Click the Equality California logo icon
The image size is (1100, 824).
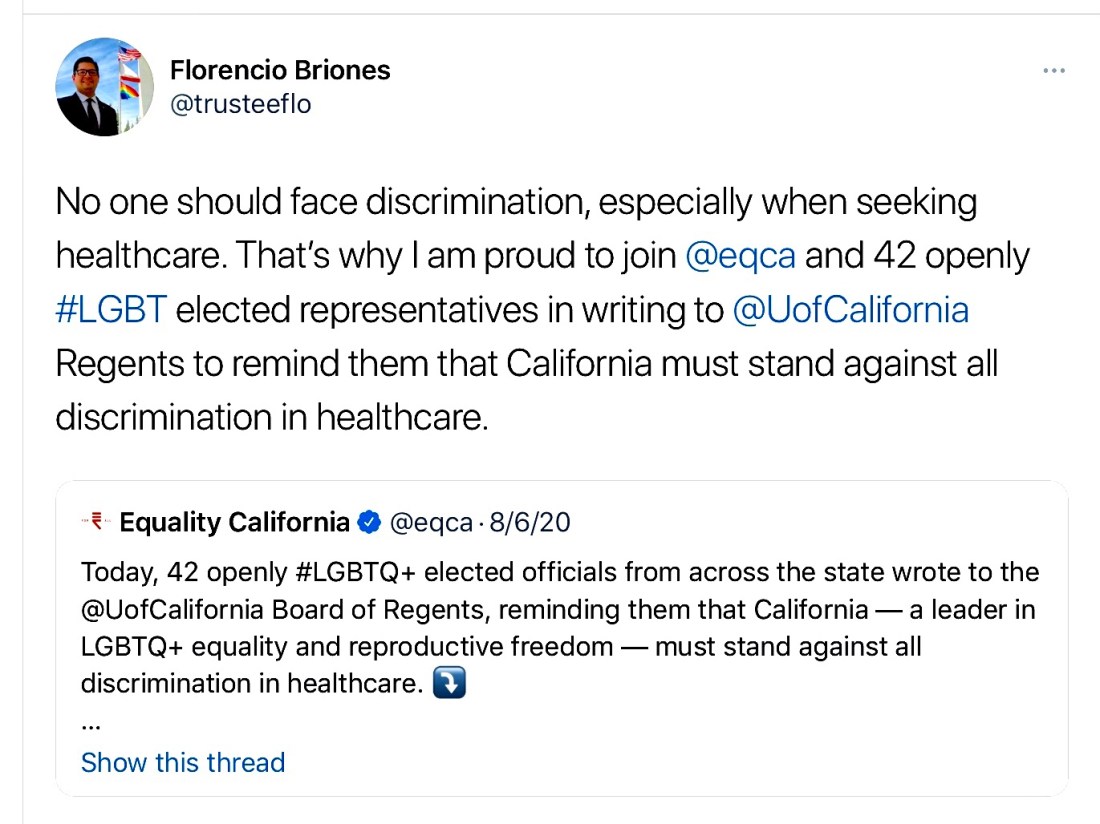point(95,520)
